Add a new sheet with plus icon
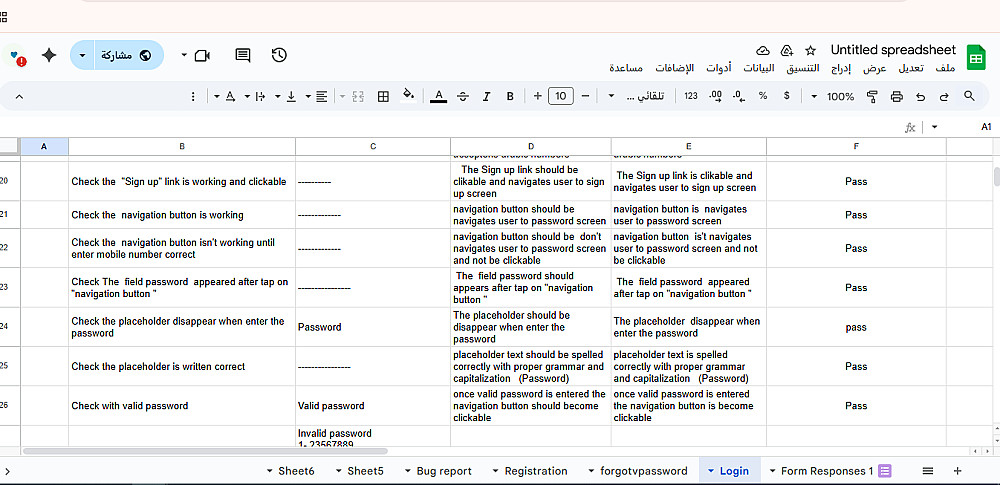 (x=957, y=471)
